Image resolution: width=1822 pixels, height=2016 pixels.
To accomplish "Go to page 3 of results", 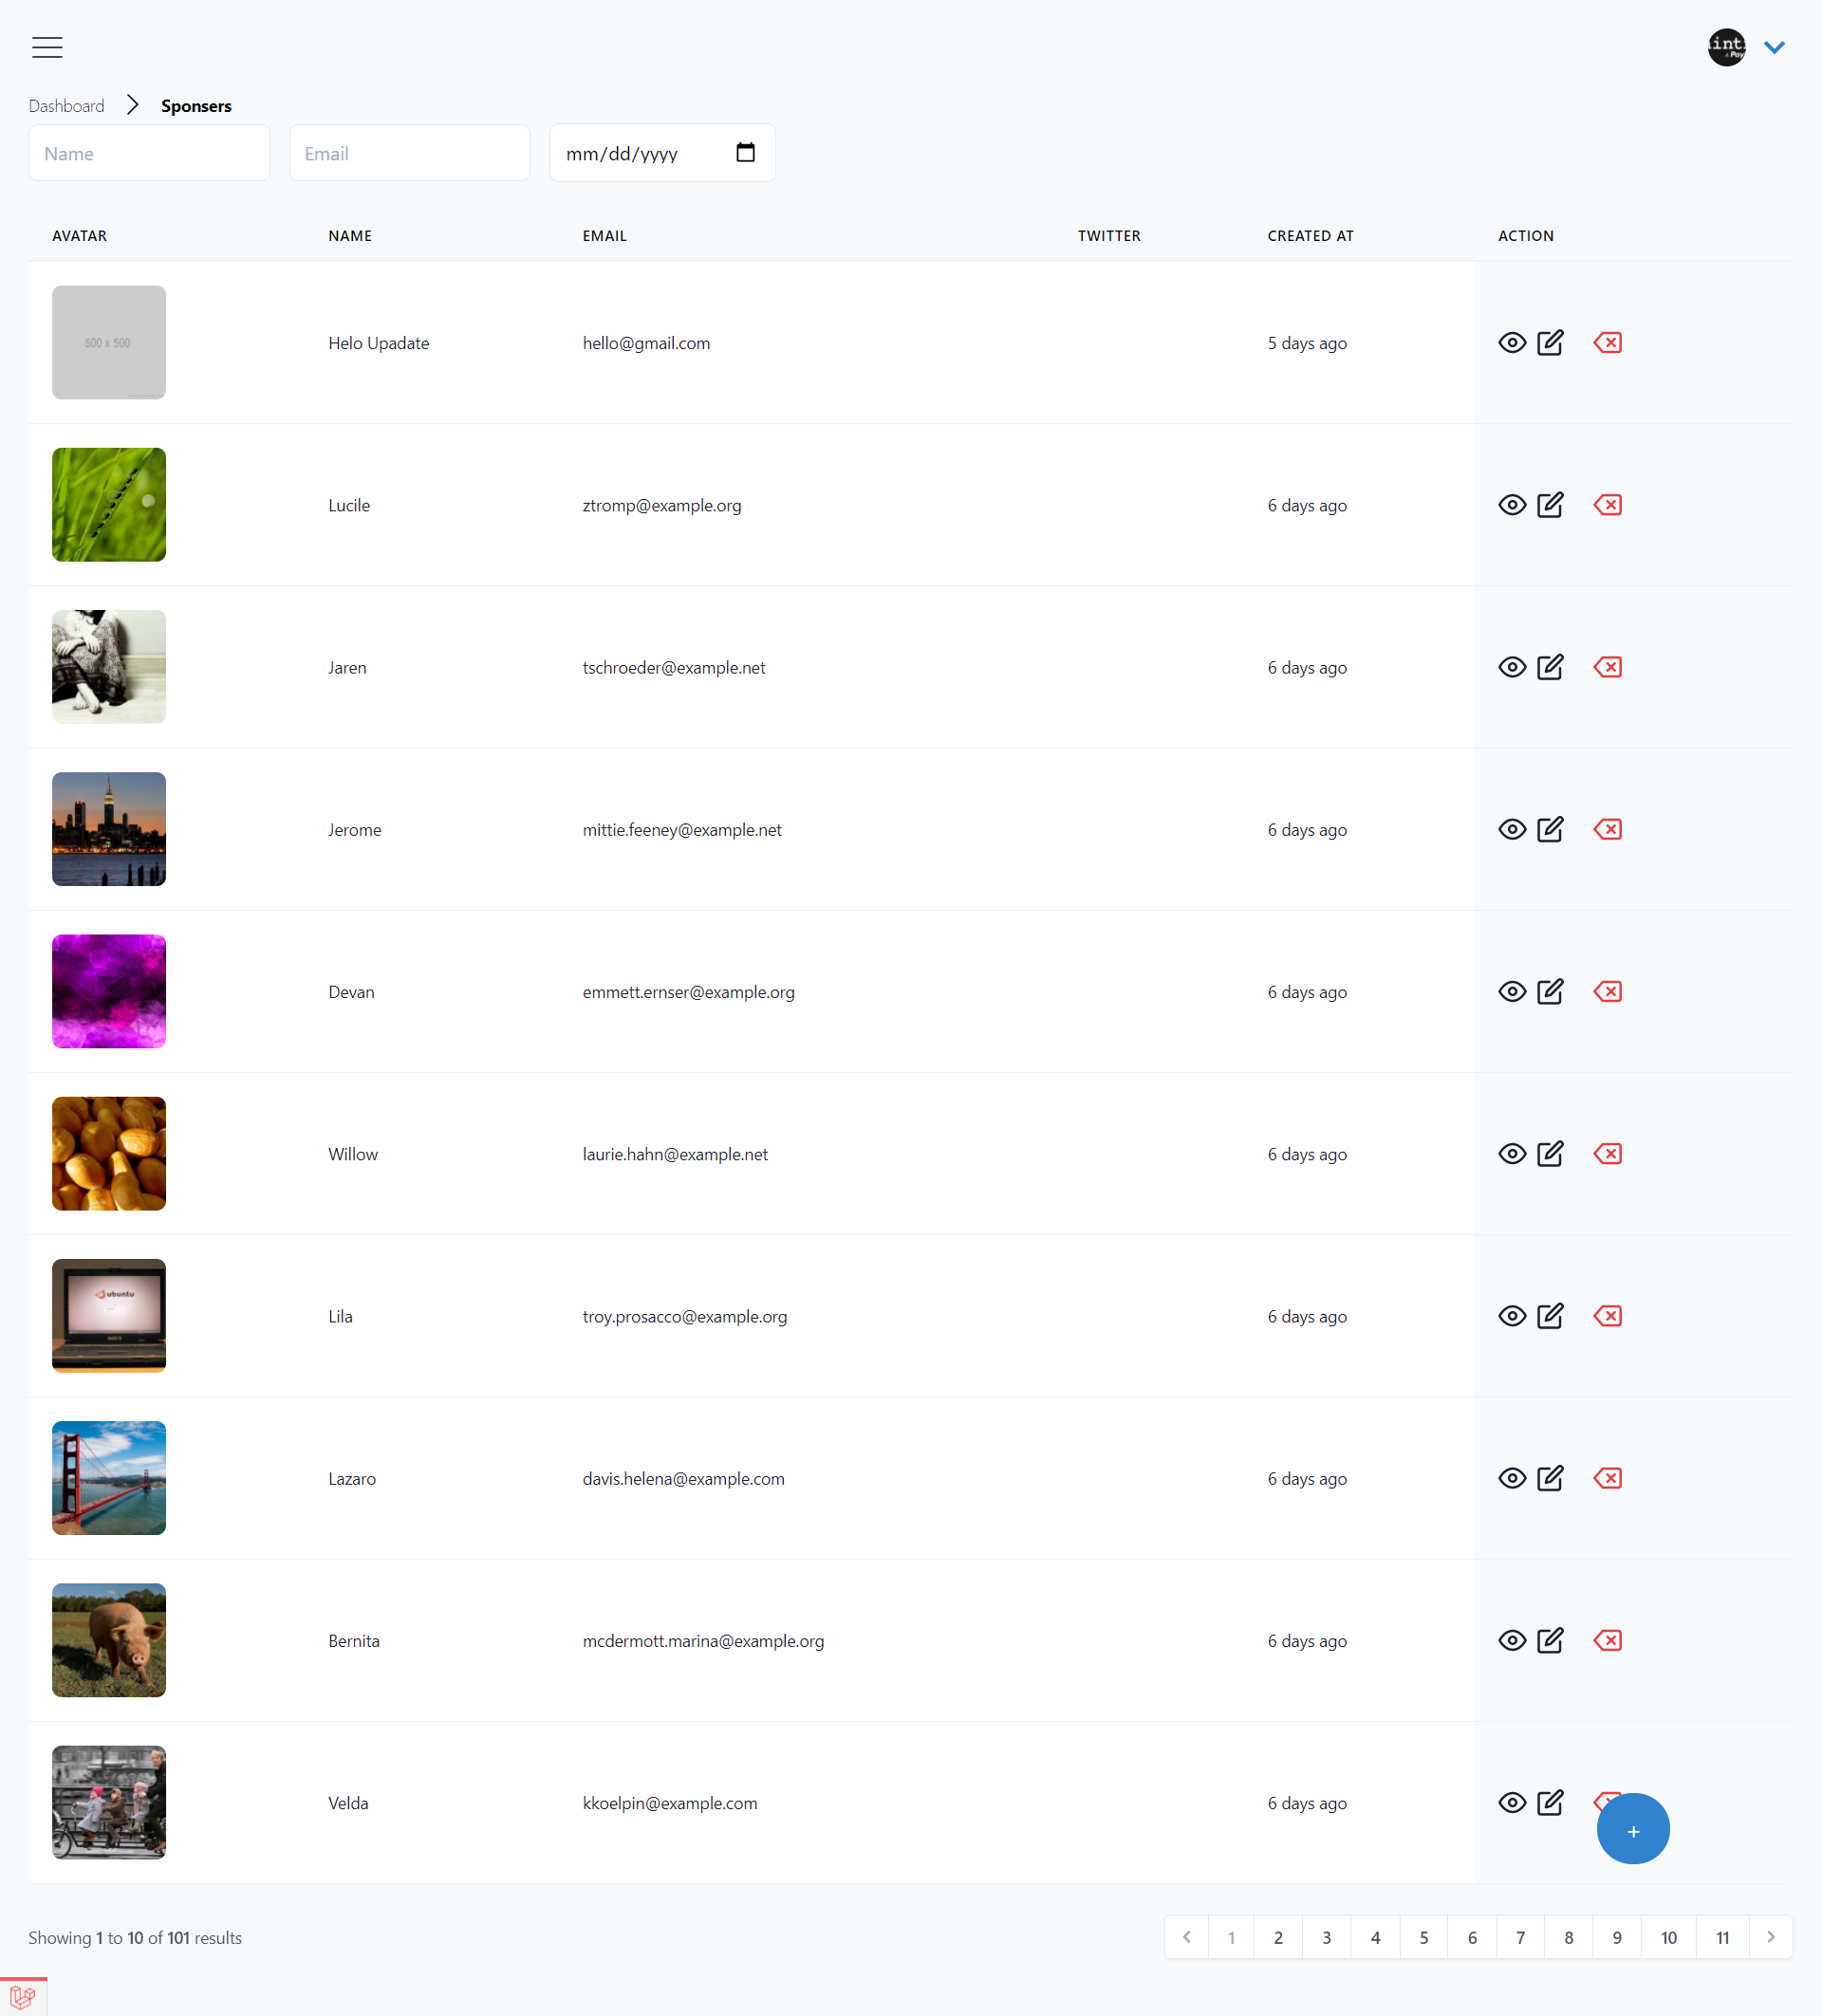I will (1326, 1937).
